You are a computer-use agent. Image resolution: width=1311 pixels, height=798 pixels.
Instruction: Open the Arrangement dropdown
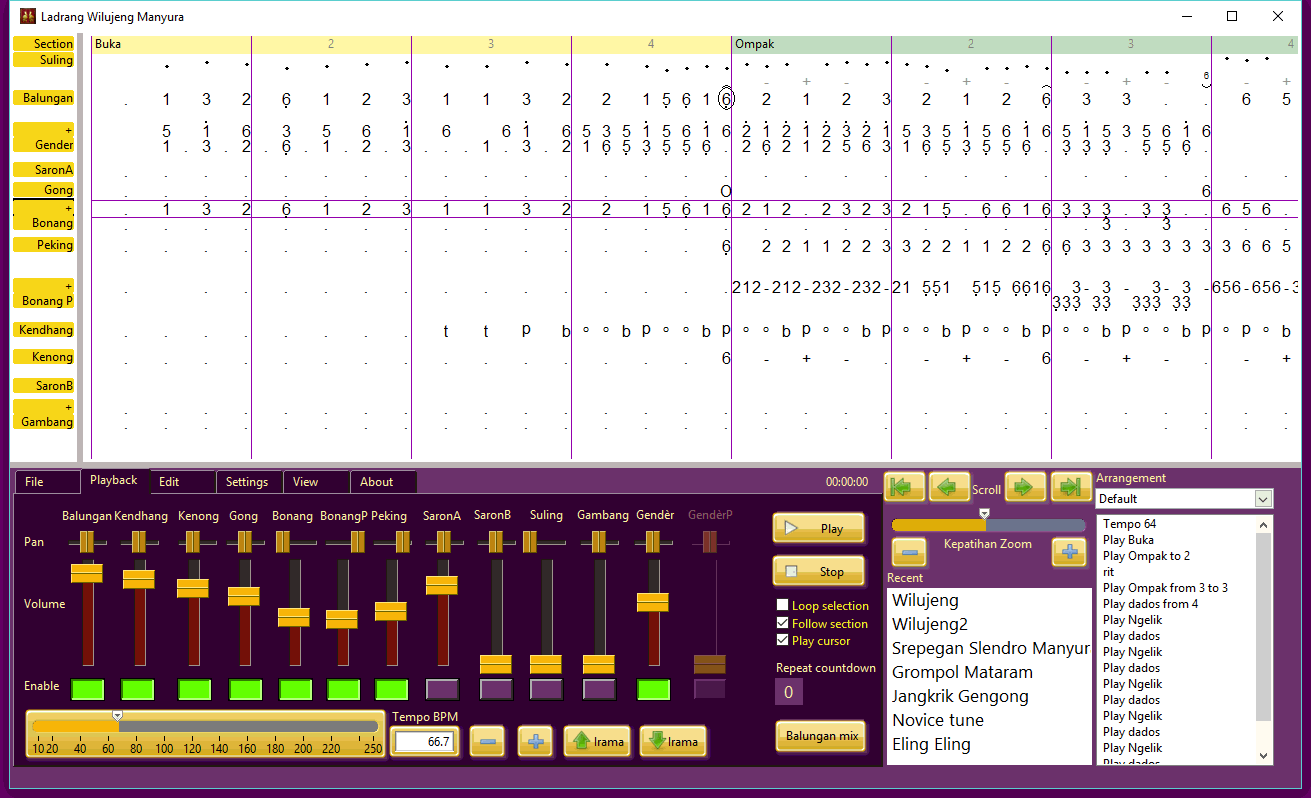coord(1263,499)
